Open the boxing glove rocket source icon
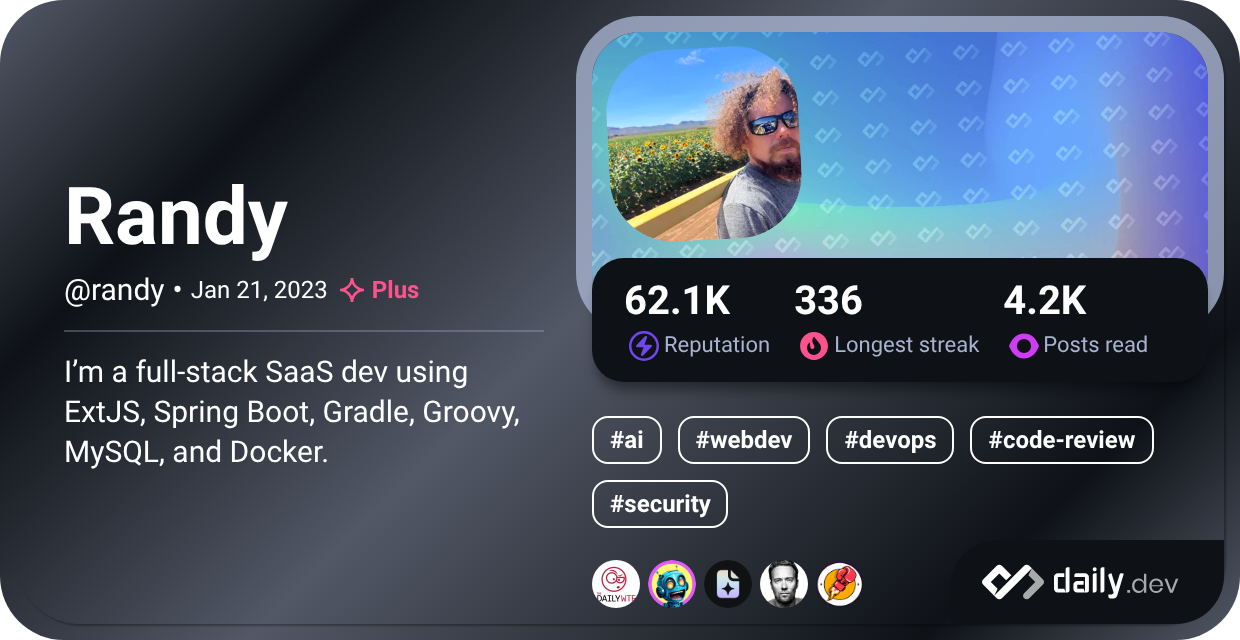 840,584
